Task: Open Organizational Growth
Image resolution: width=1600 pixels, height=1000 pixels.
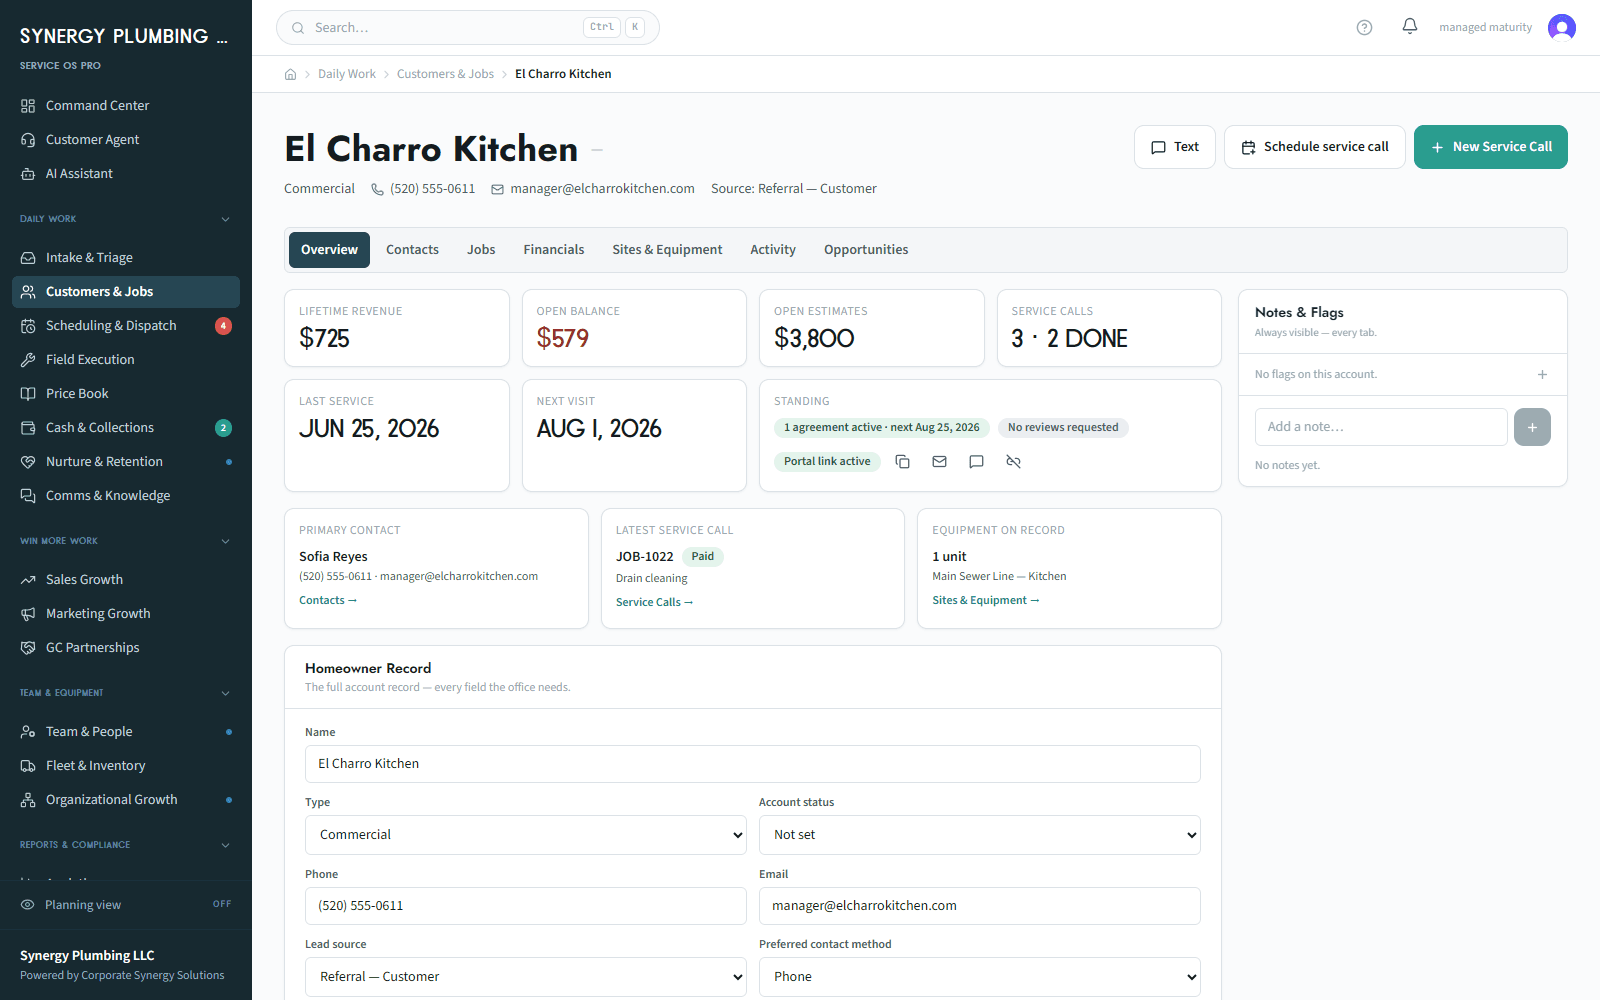Action: (126, 799)
